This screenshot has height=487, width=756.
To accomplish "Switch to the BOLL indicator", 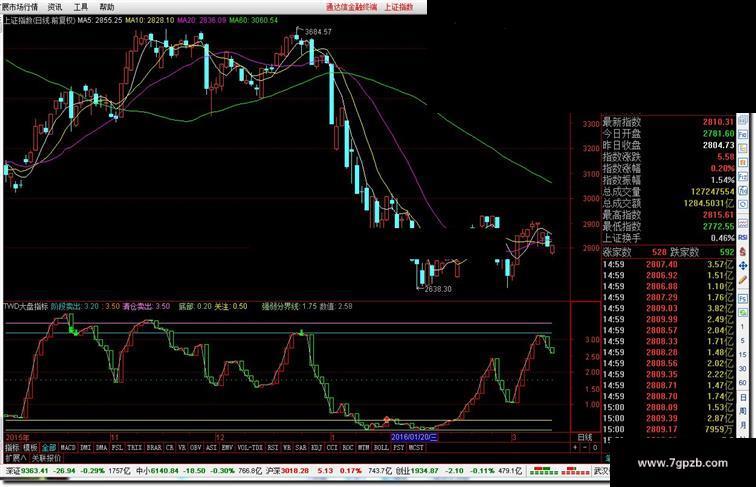I will (x=381, y=448).
